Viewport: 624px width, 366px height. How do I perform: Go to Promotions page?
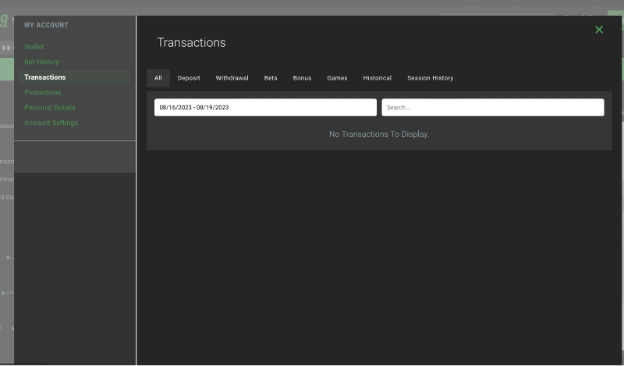pyautogui.click(x=43, y=92)
